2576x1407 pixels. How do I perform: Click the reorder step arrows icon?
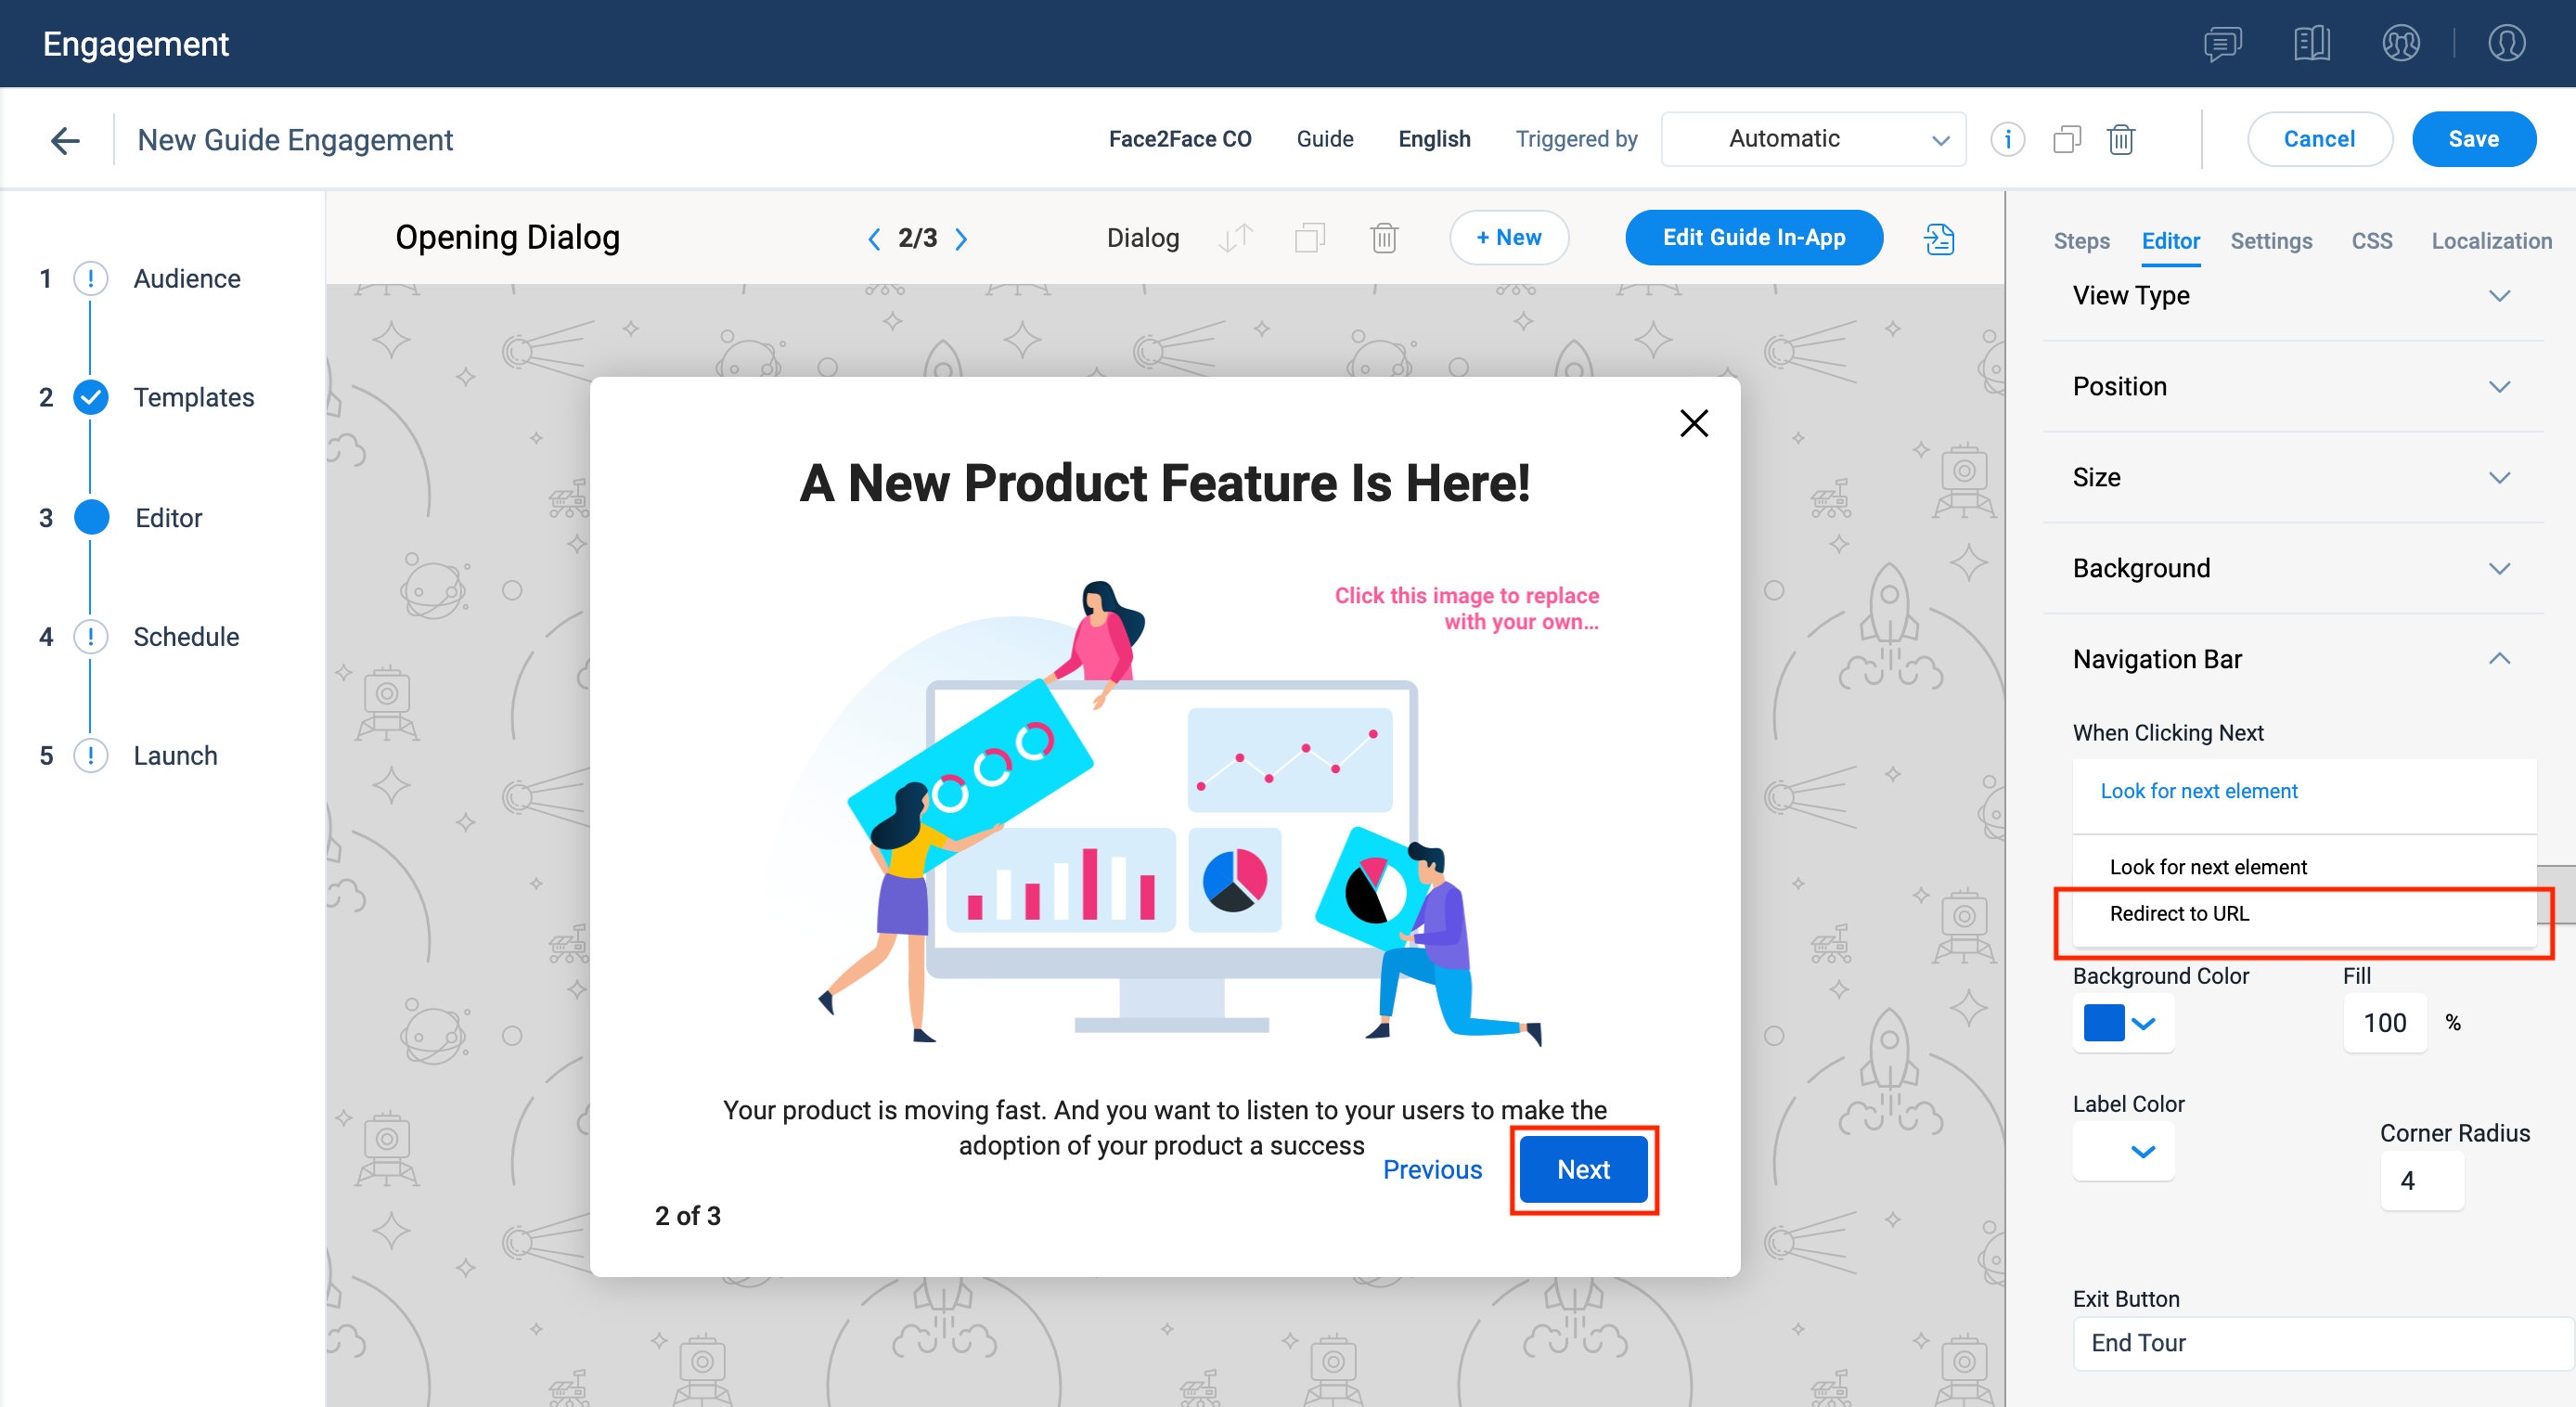coord(1236,238)
